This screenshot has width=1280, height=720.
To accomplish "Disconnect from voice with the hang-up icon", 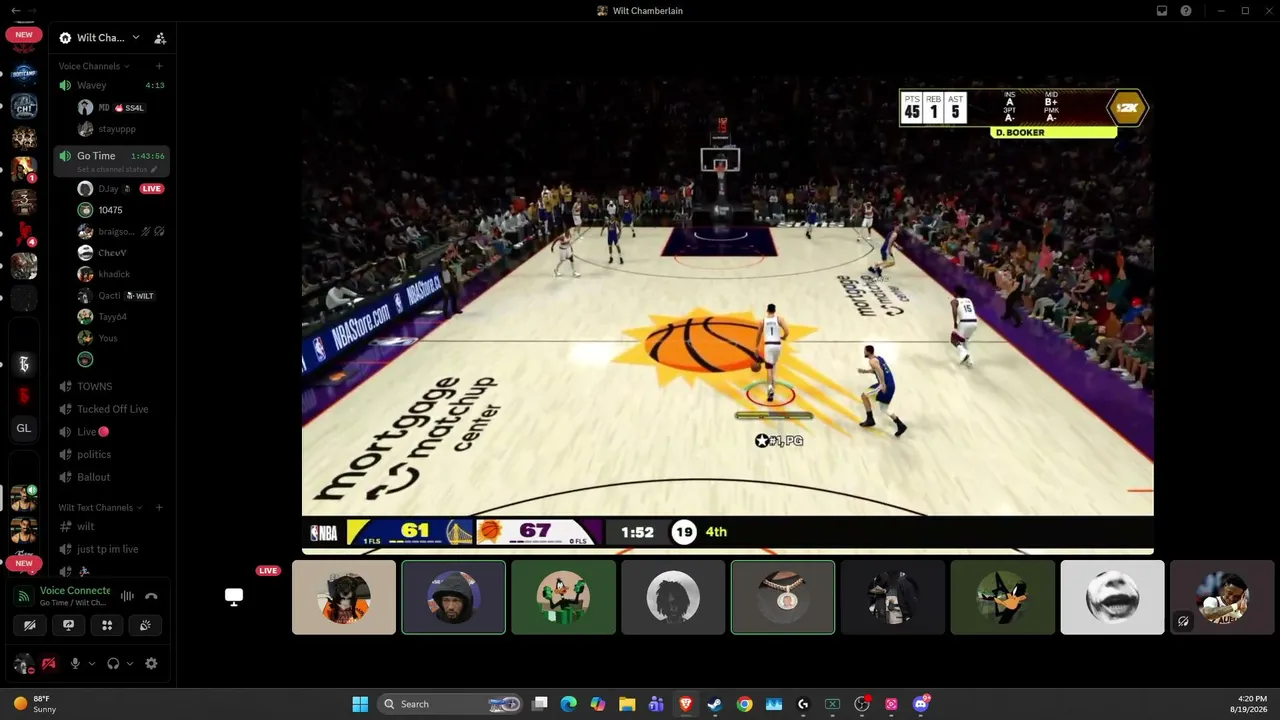I will [151, 596].
